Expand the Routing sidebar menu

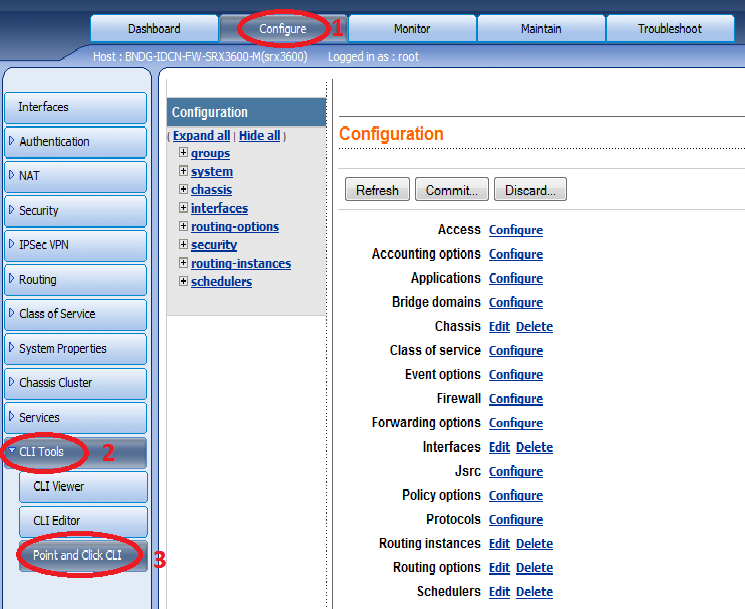pos(76,279)
